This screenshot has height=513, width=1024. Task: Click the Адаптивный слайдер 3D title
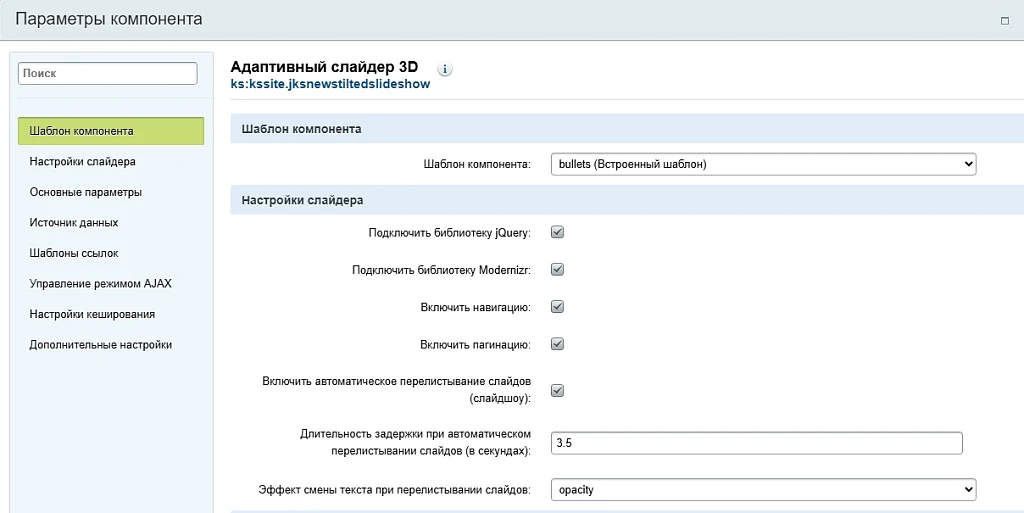pos(324,67)
